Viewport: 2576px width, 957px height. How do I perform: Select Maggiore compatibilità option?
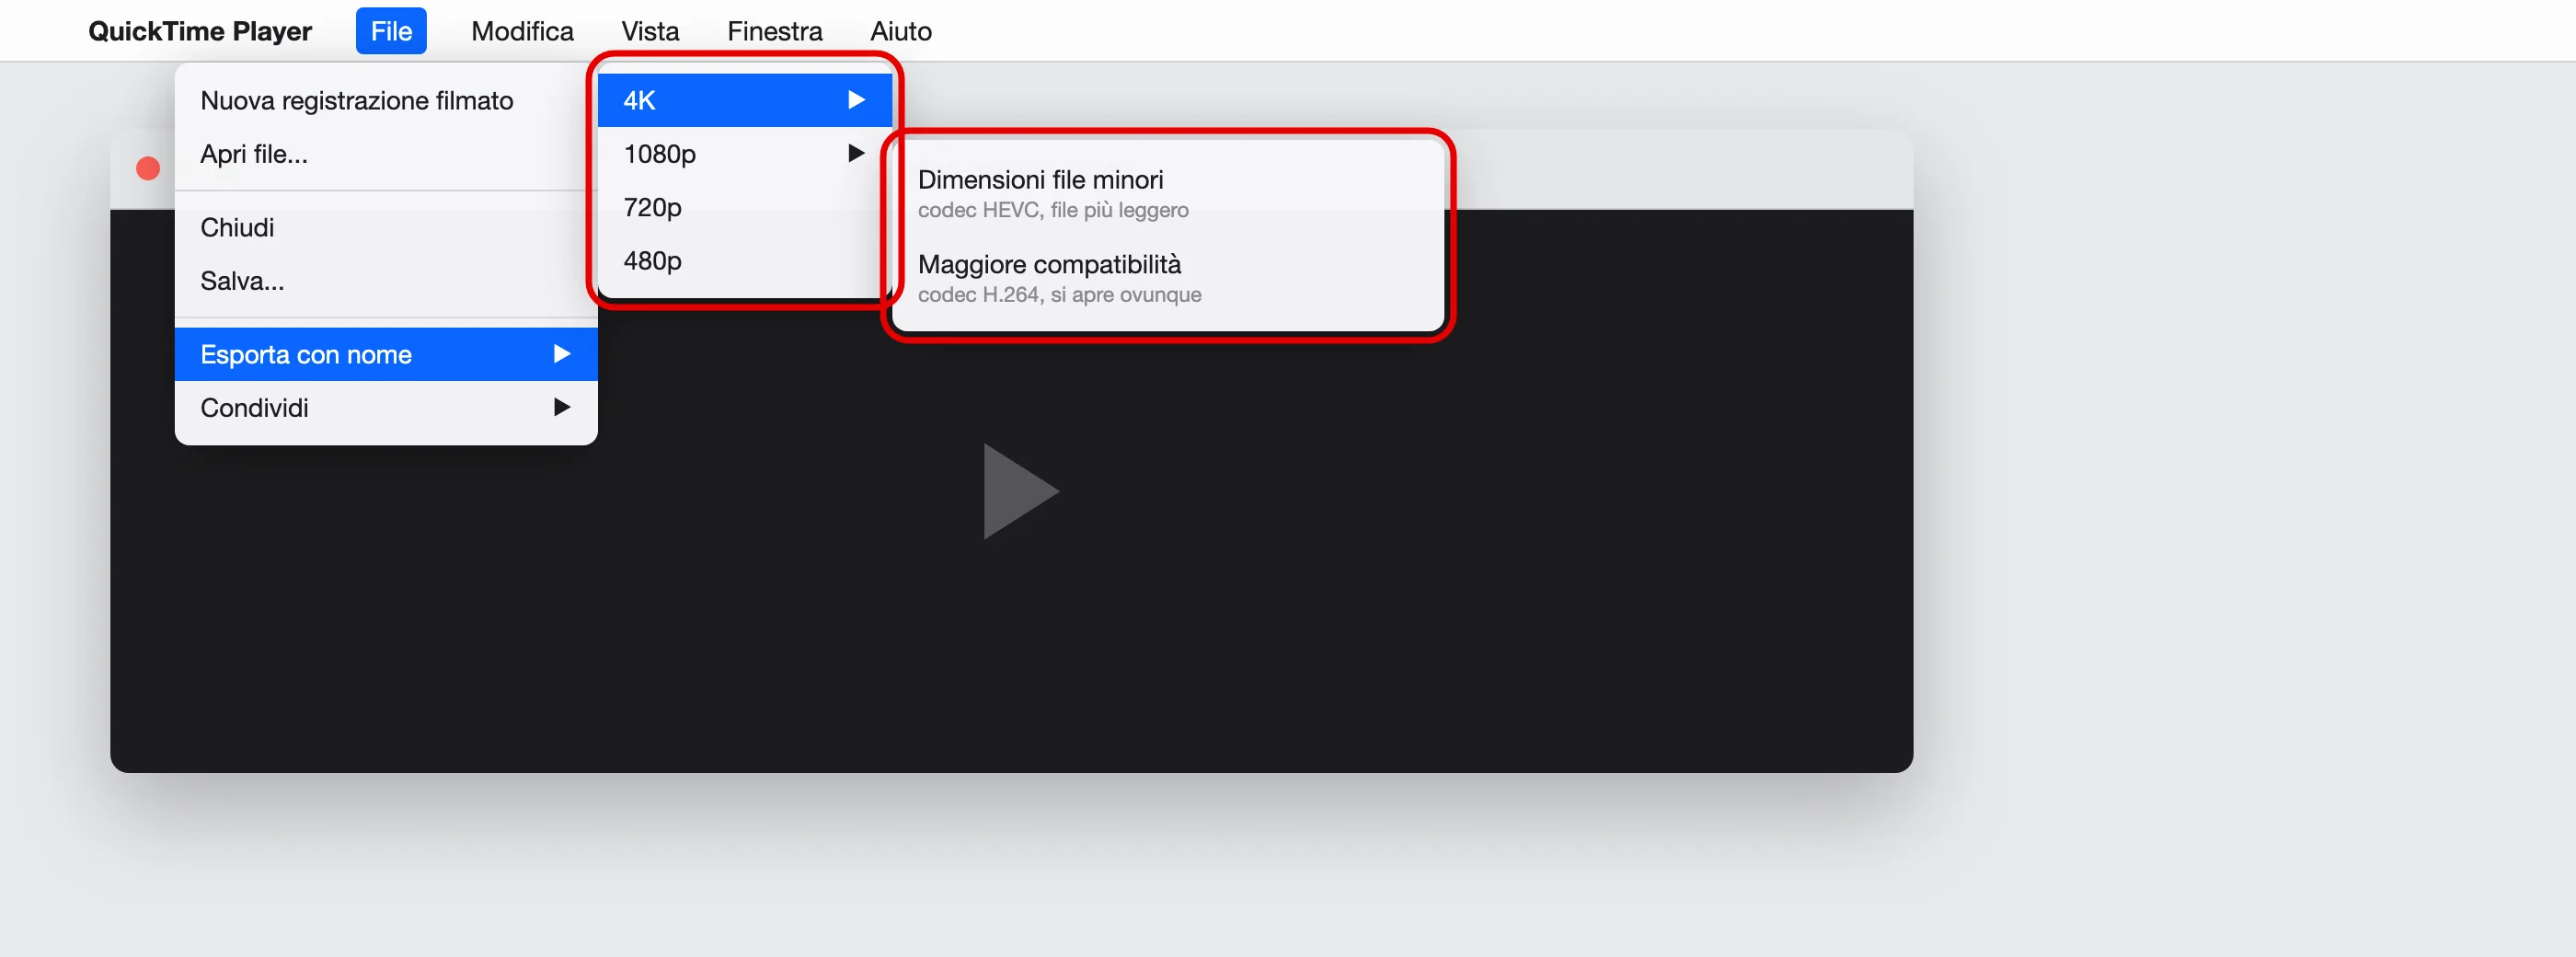click(1168, 278)
